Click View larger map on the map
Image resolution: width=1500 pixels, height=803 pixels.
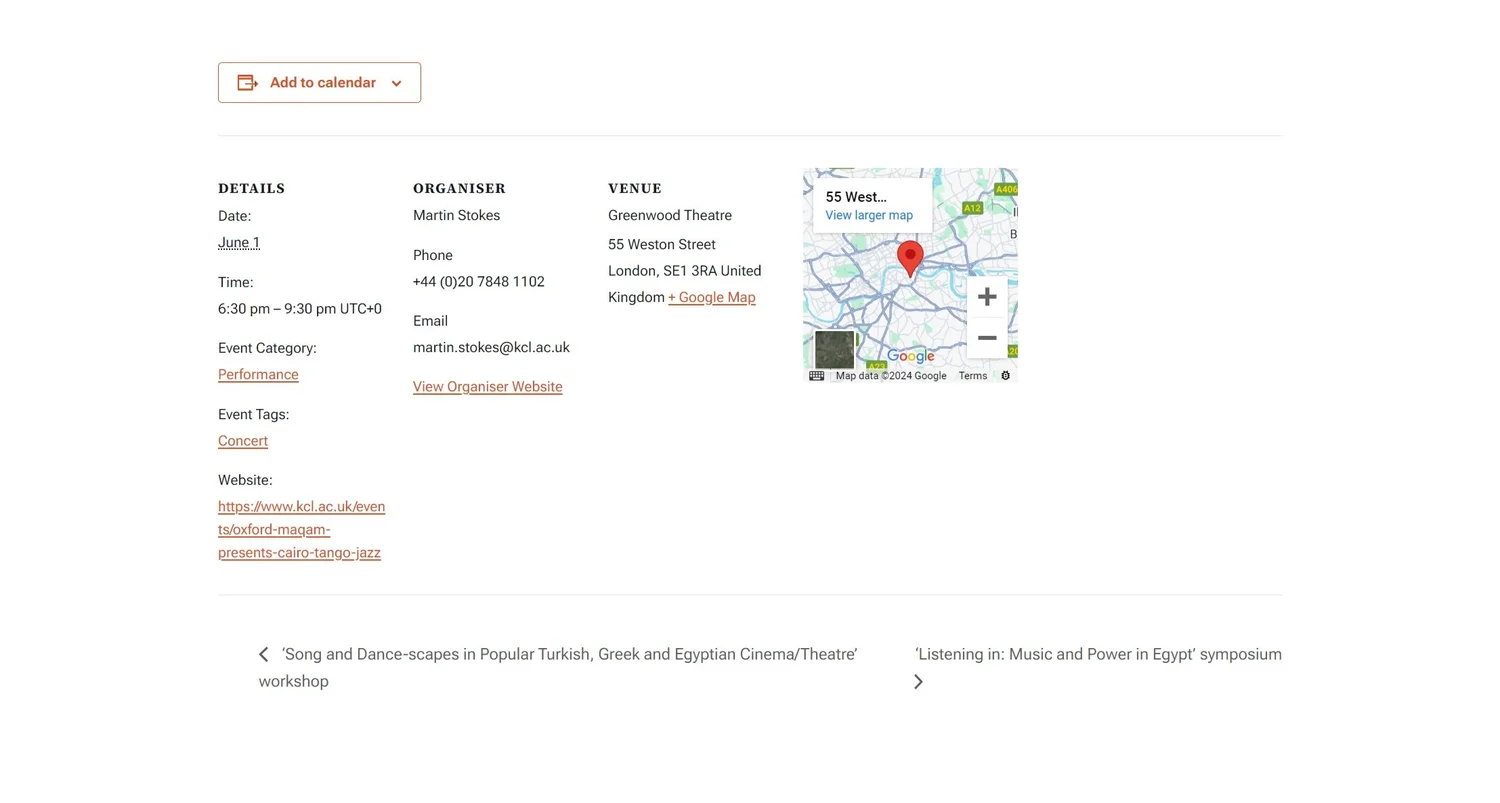pos(869,216)
